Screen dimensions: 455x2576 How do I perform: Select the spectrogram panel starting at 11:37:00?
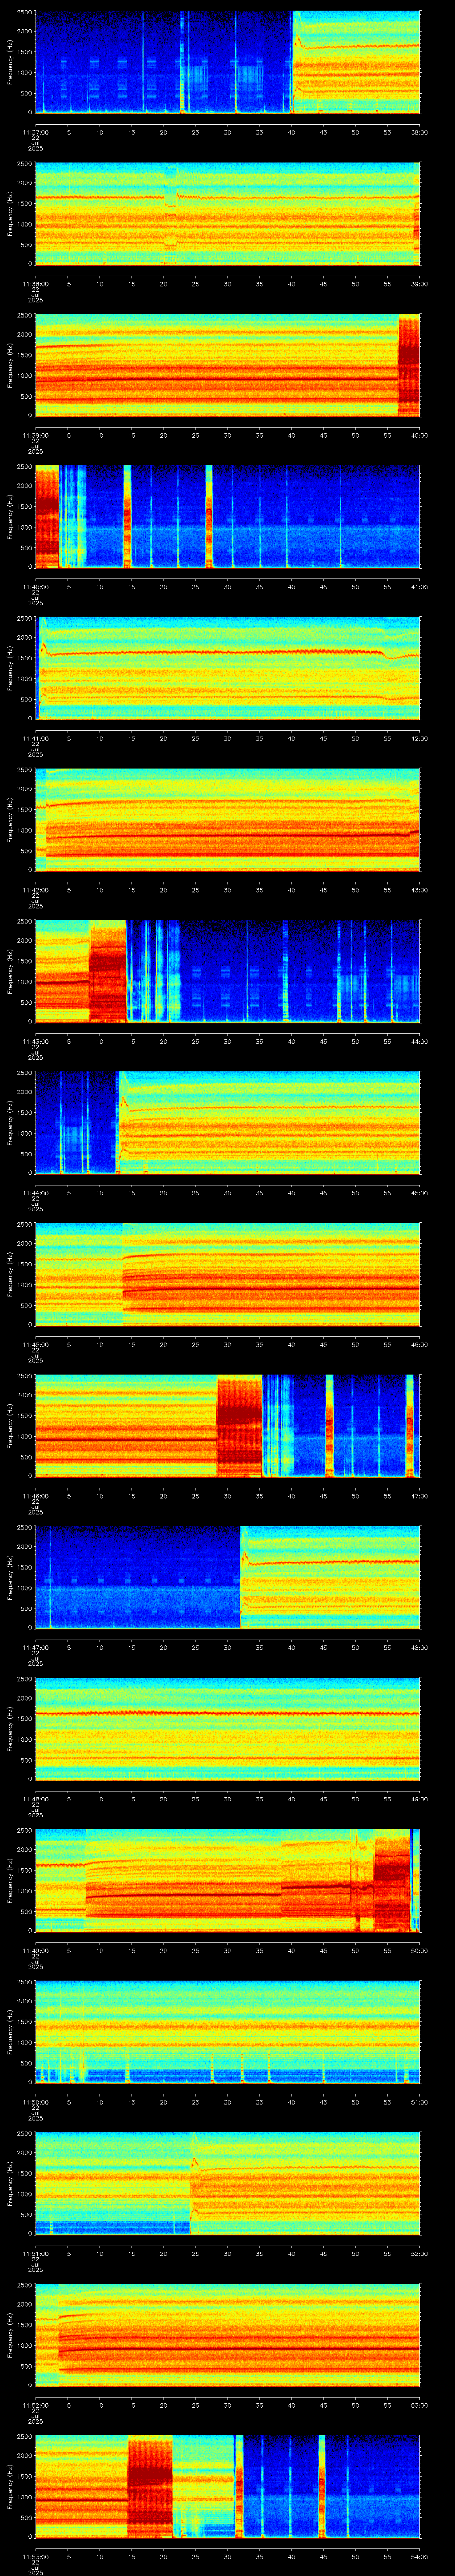tap(228, 62)
